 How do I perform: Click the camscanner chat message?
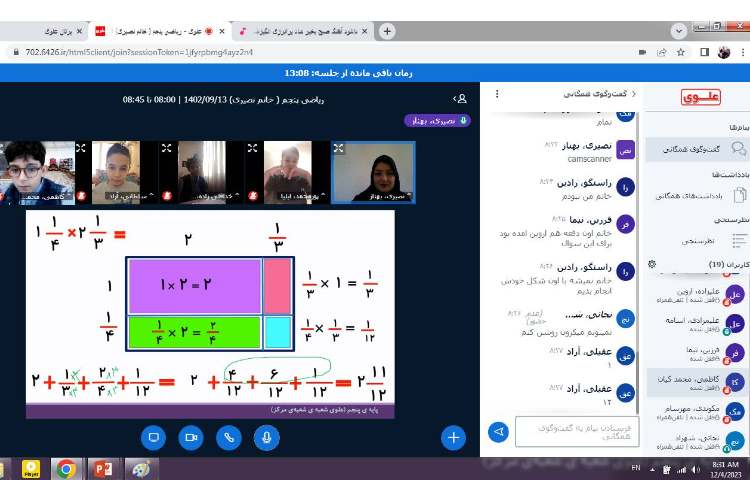pos(589,159)
